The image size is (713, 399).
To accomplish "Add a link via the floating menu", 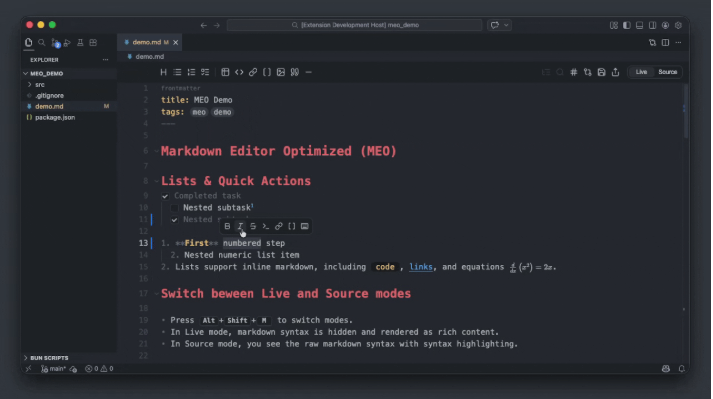I will click(279, 226).
